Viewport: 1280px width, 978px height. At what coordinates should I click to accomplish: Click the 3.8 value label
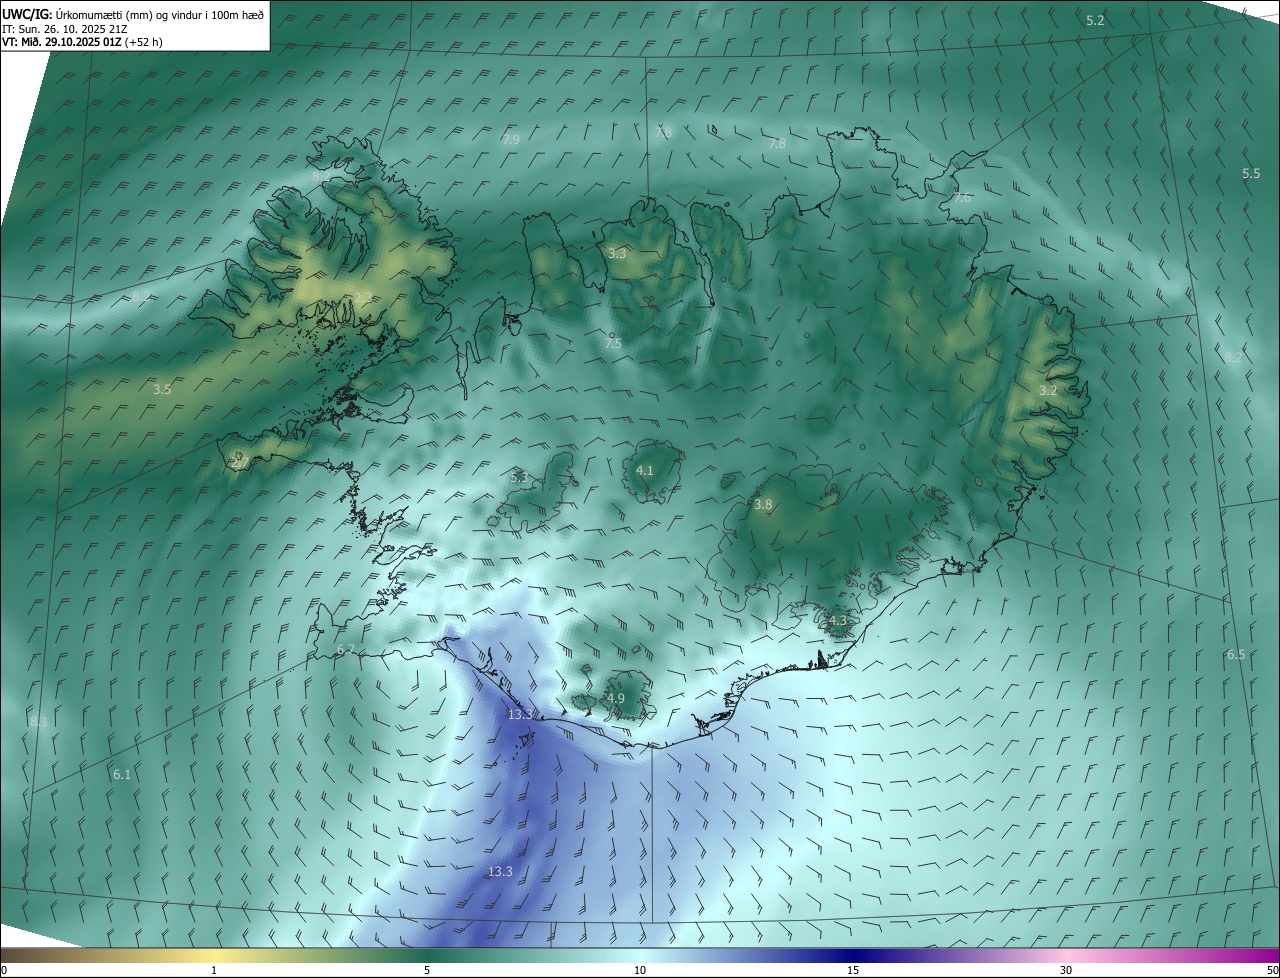click(x=763, y=505)
